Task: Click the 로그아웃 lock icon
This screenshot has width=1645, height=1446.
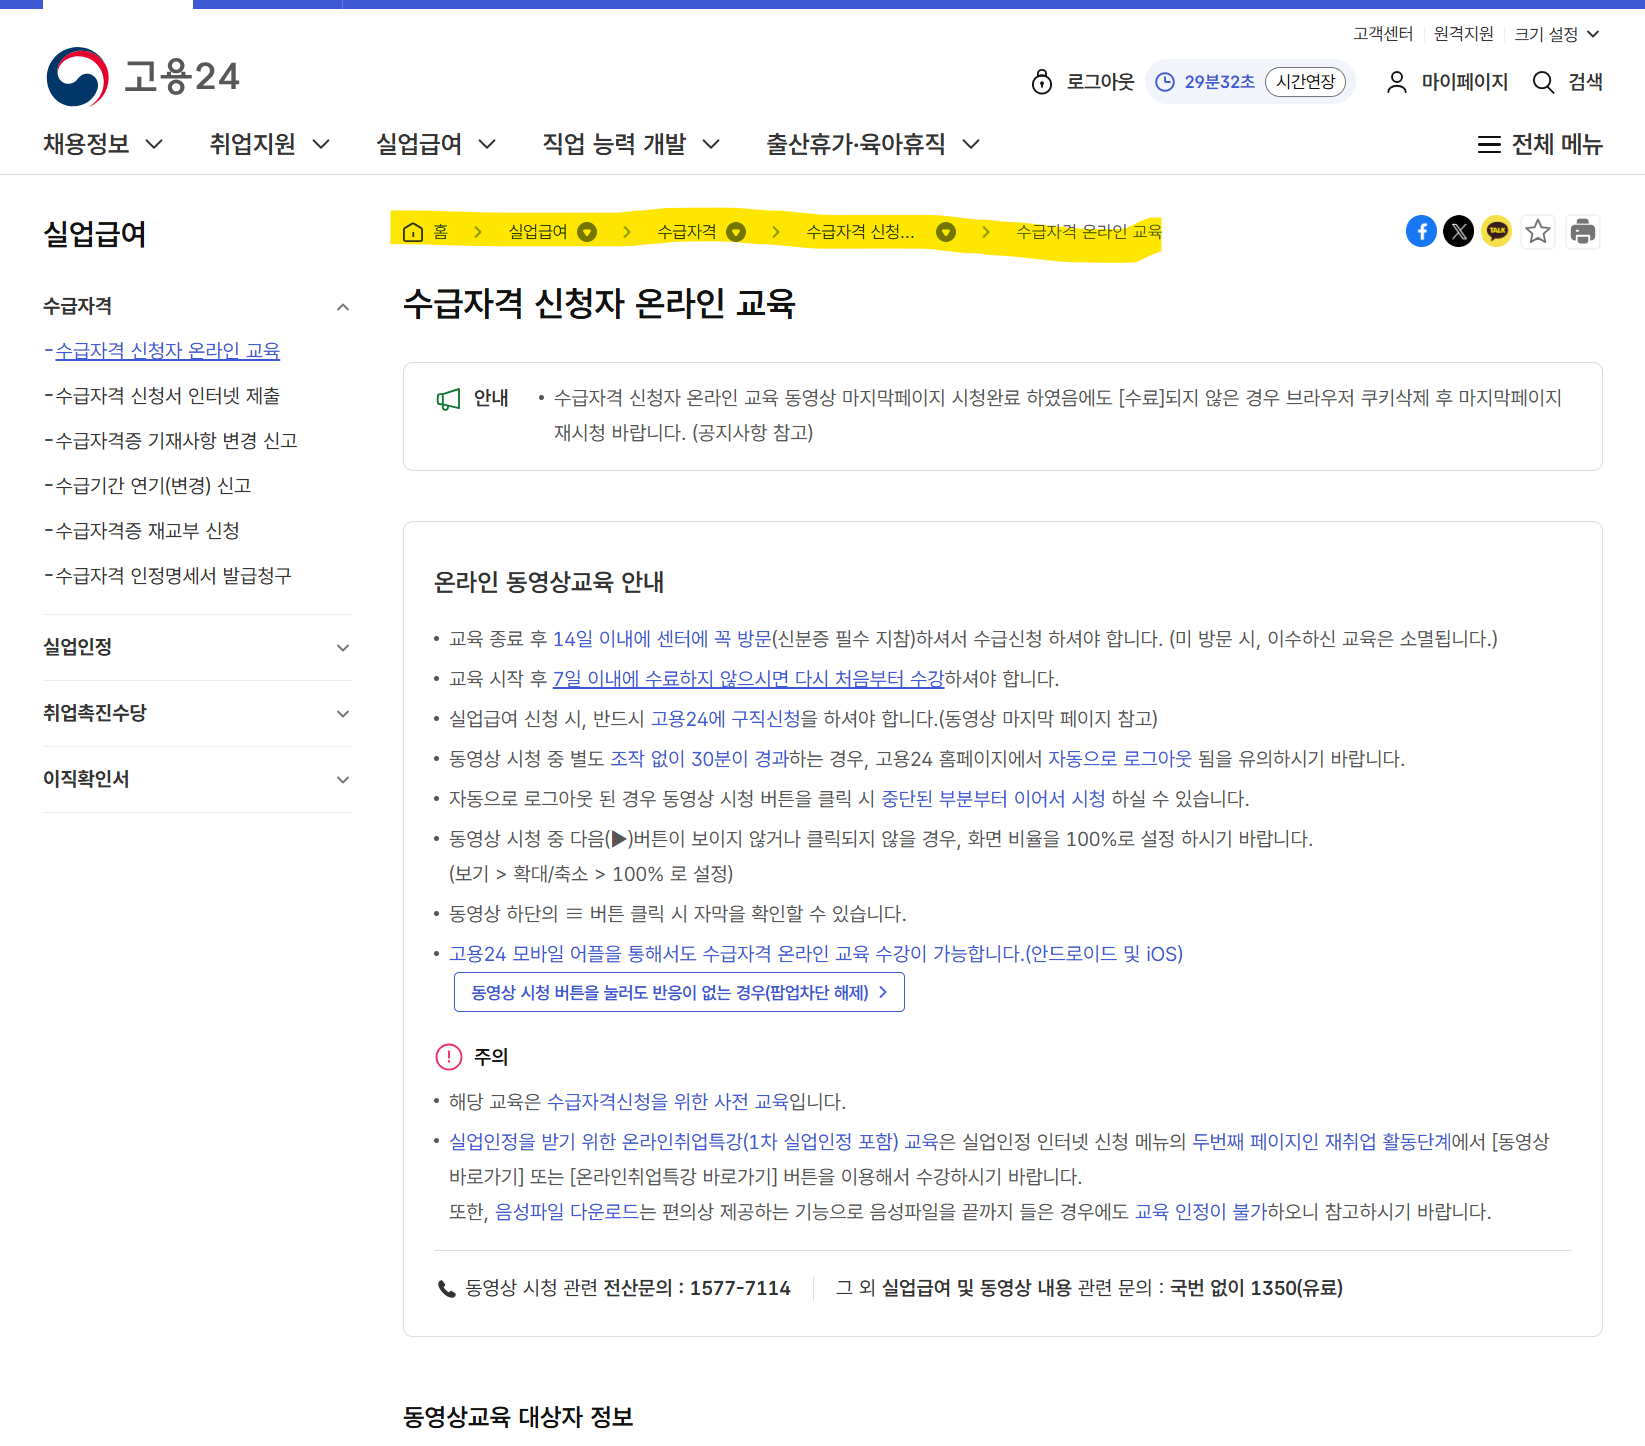Action: (x=1042, y=82)
